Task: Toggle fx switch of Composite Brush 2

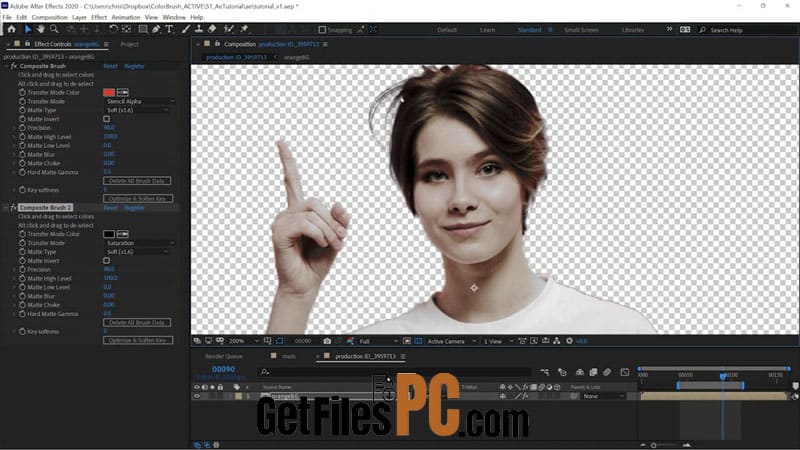Action: [14, 208]
